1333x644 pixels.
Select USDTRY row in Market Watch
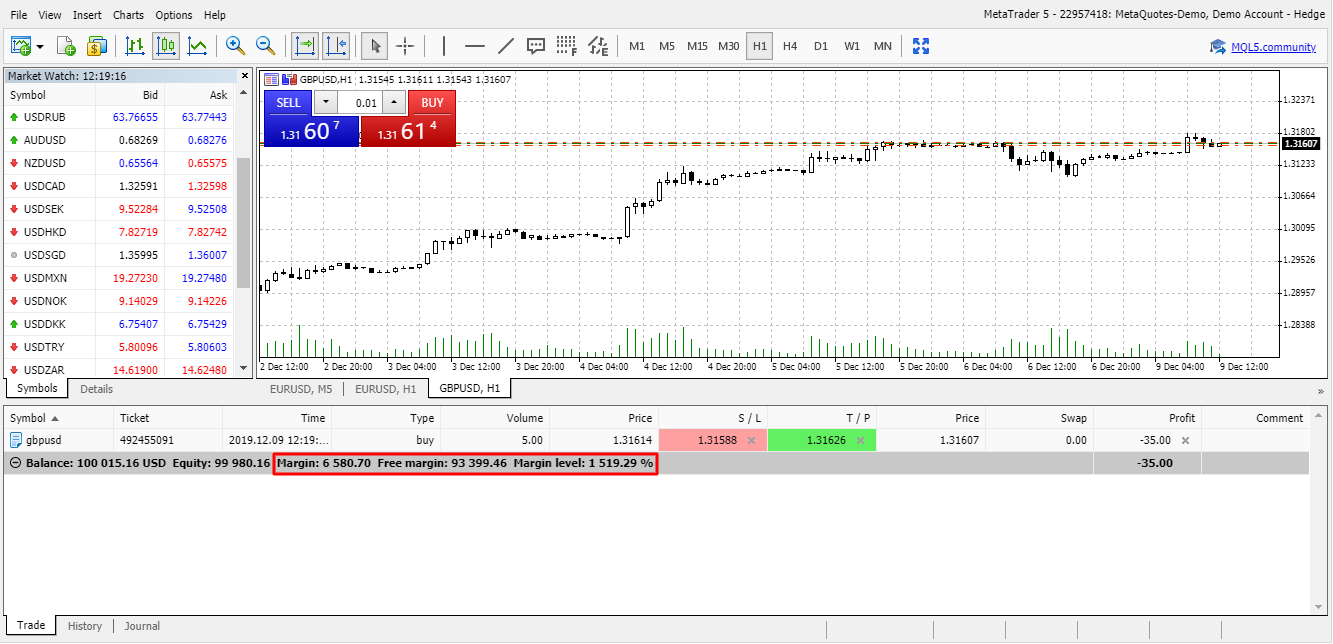click(119, 347)
